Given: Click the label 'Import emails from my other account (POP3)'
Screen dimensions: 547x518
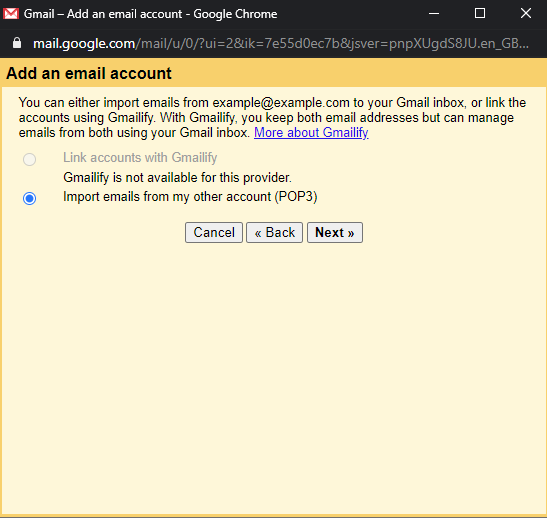Looking at the screenshot, I should [x=190, y=197].
